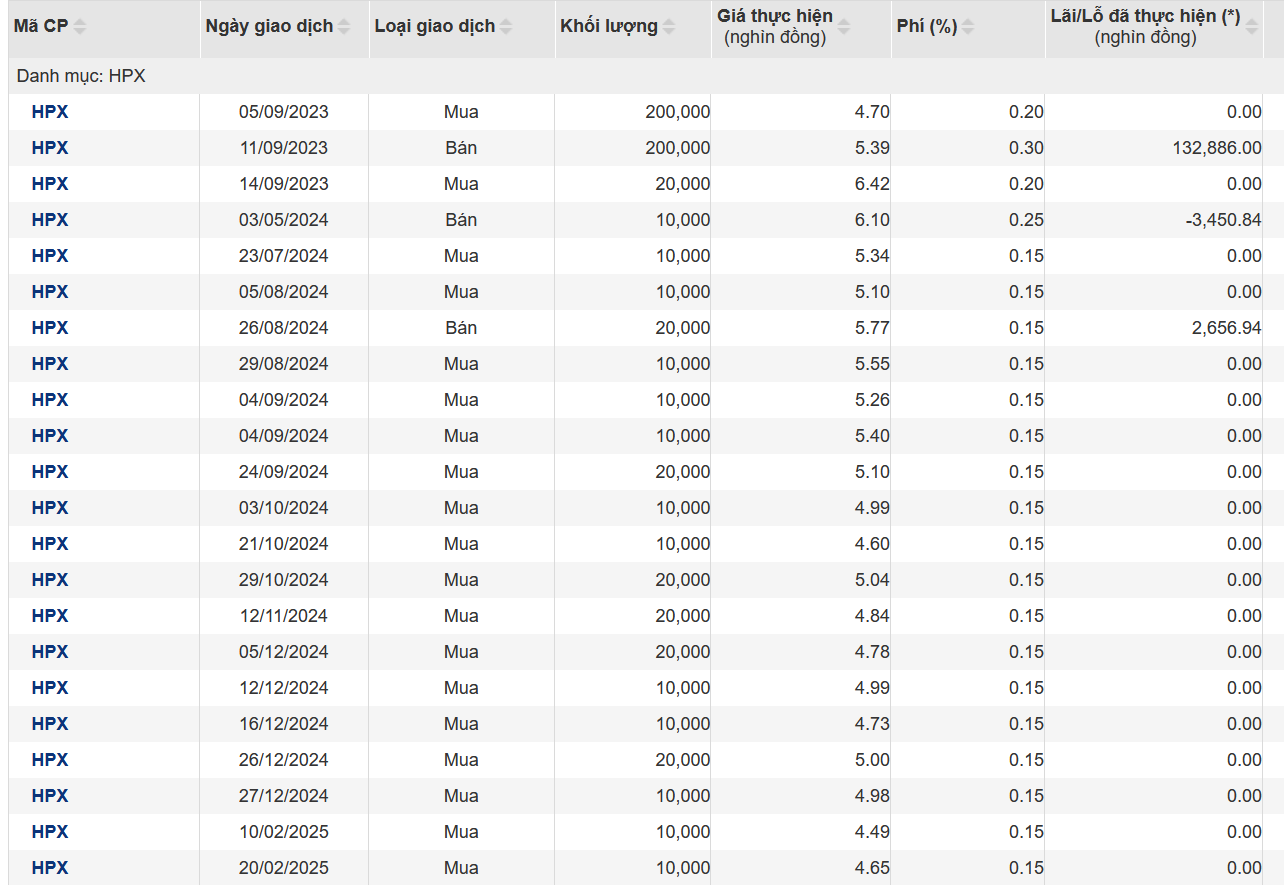The width and height of the screenshot is (1284, 885).
Task: Select the date 03/10/2024
Action: pos(284,508)
